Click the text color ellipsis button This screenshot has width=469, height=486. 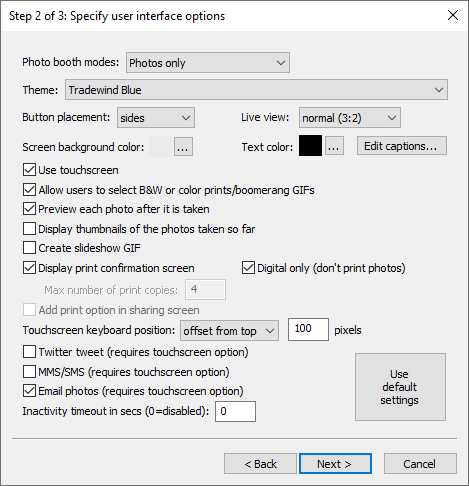(334, 146)
